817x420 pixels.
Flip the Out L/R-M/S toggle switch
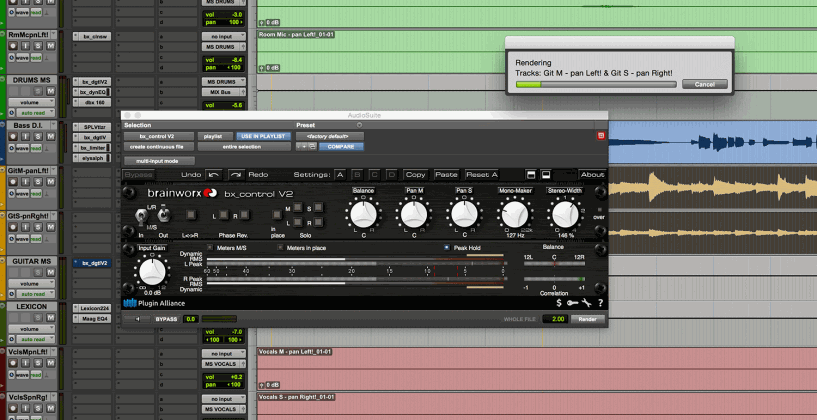coord(164,215)
